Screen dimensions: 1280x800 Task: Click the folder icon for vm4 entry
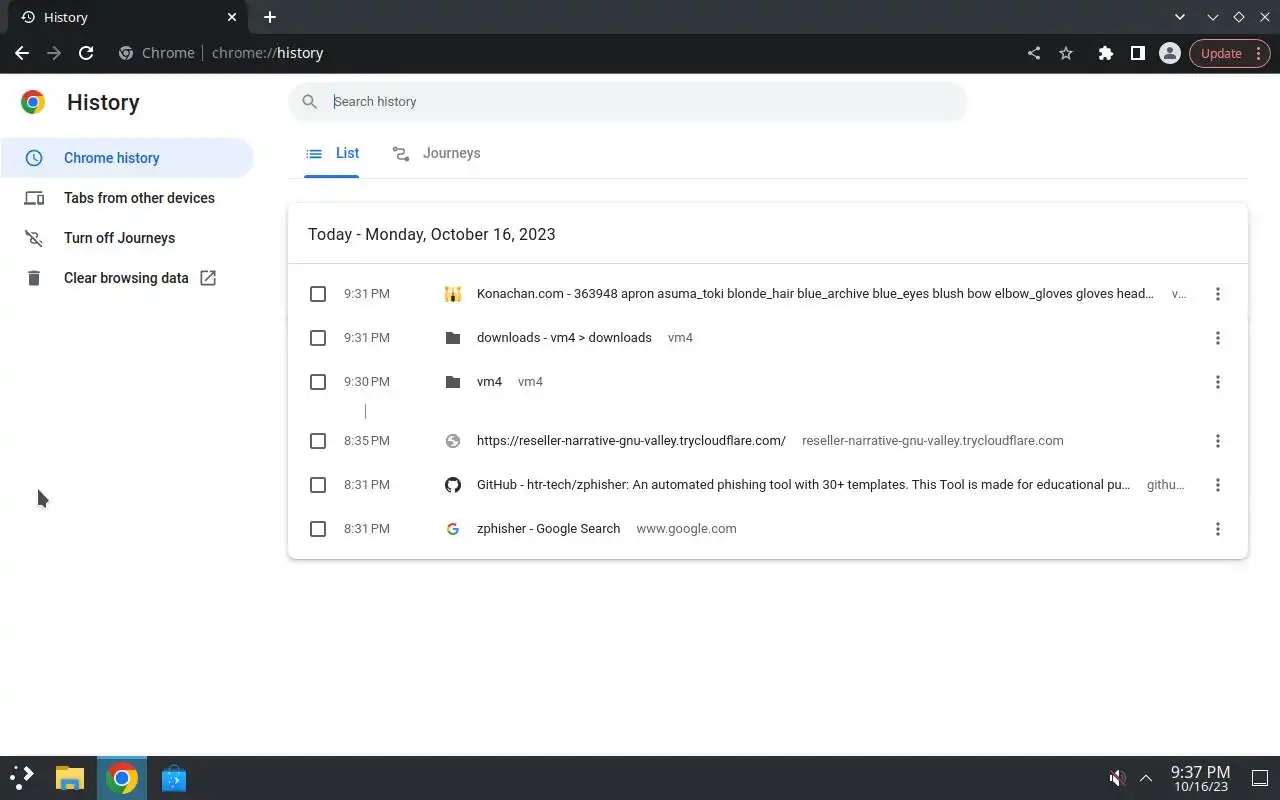(453, 382)
